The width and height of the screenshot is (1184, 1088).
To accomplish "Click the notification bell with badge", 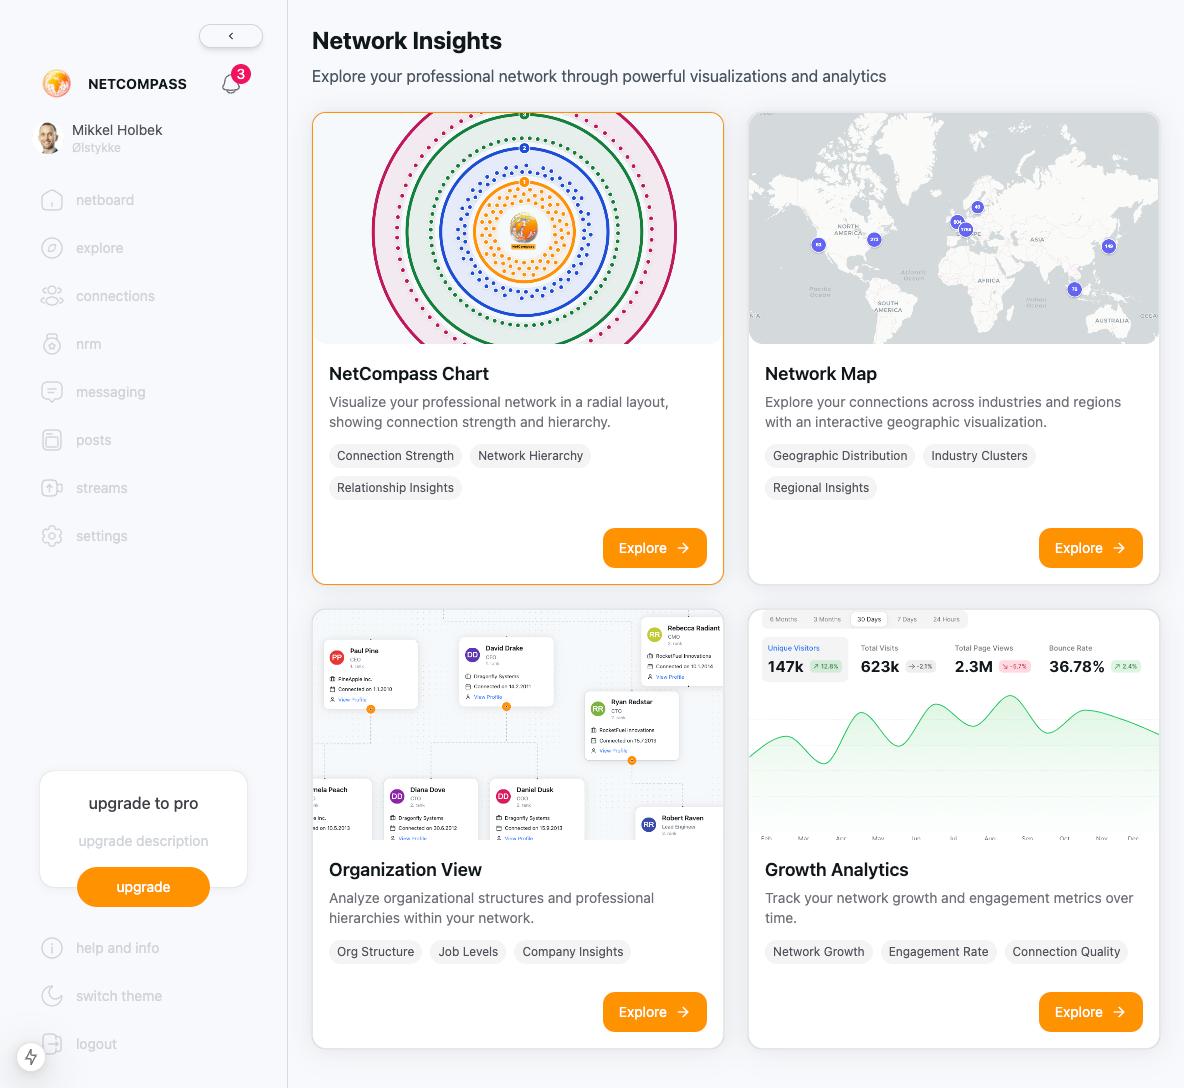I will 231,82.
